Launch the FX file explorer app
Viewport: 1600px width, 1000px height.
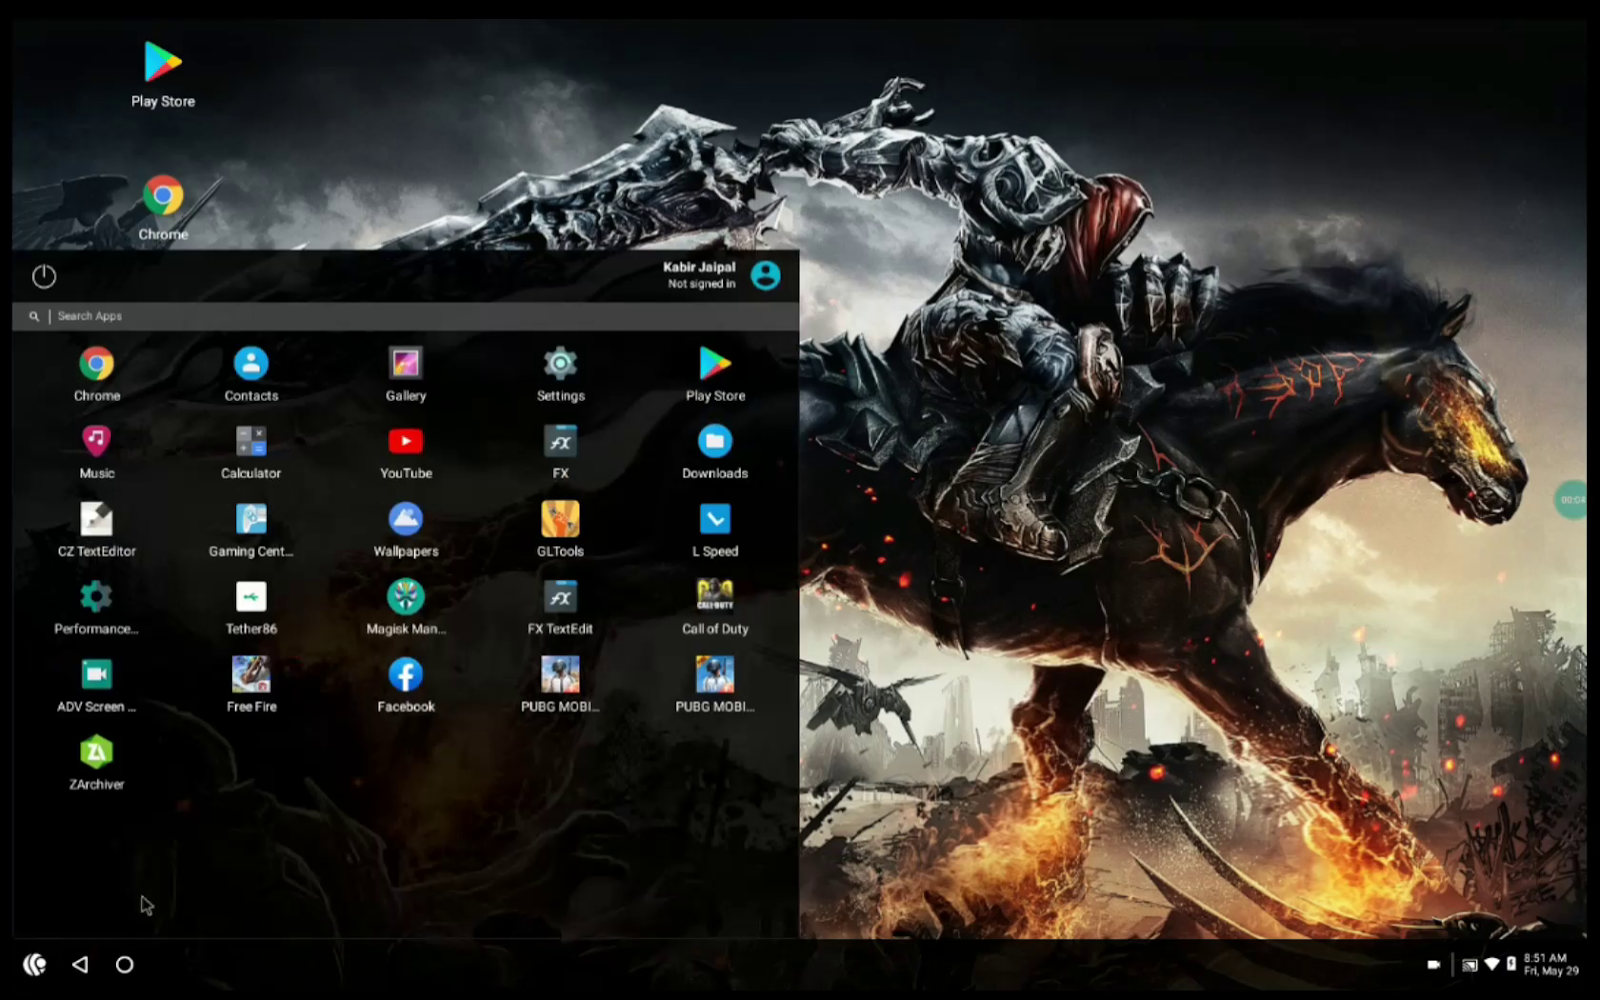pos(561,452)
